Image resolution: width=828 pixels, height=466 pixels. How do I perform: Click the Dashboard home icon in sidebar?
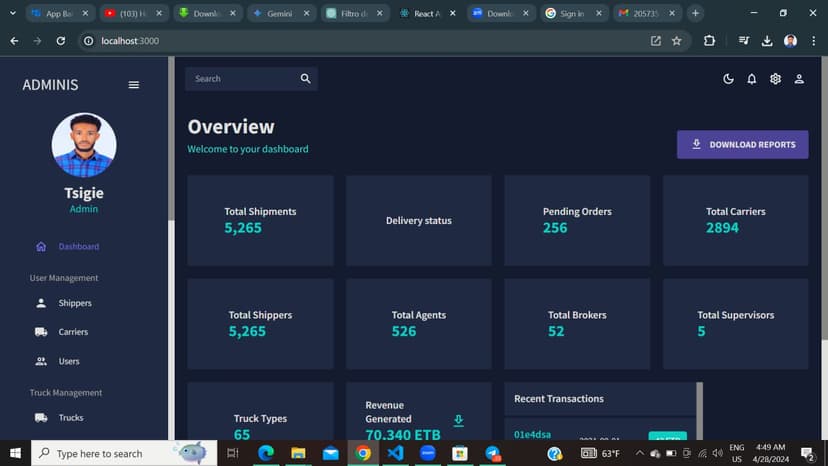tap(41, 247)
